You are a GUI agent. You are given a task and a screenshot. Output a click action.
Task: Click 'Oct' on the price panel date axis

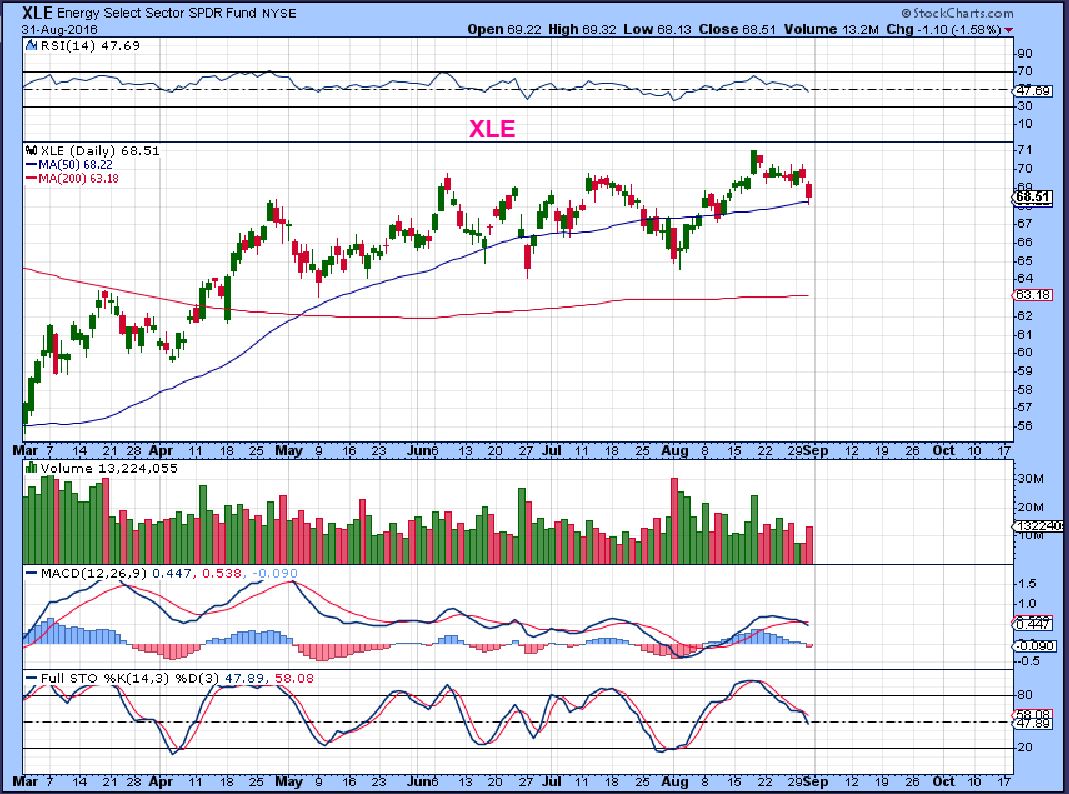(x=944, y=451)
